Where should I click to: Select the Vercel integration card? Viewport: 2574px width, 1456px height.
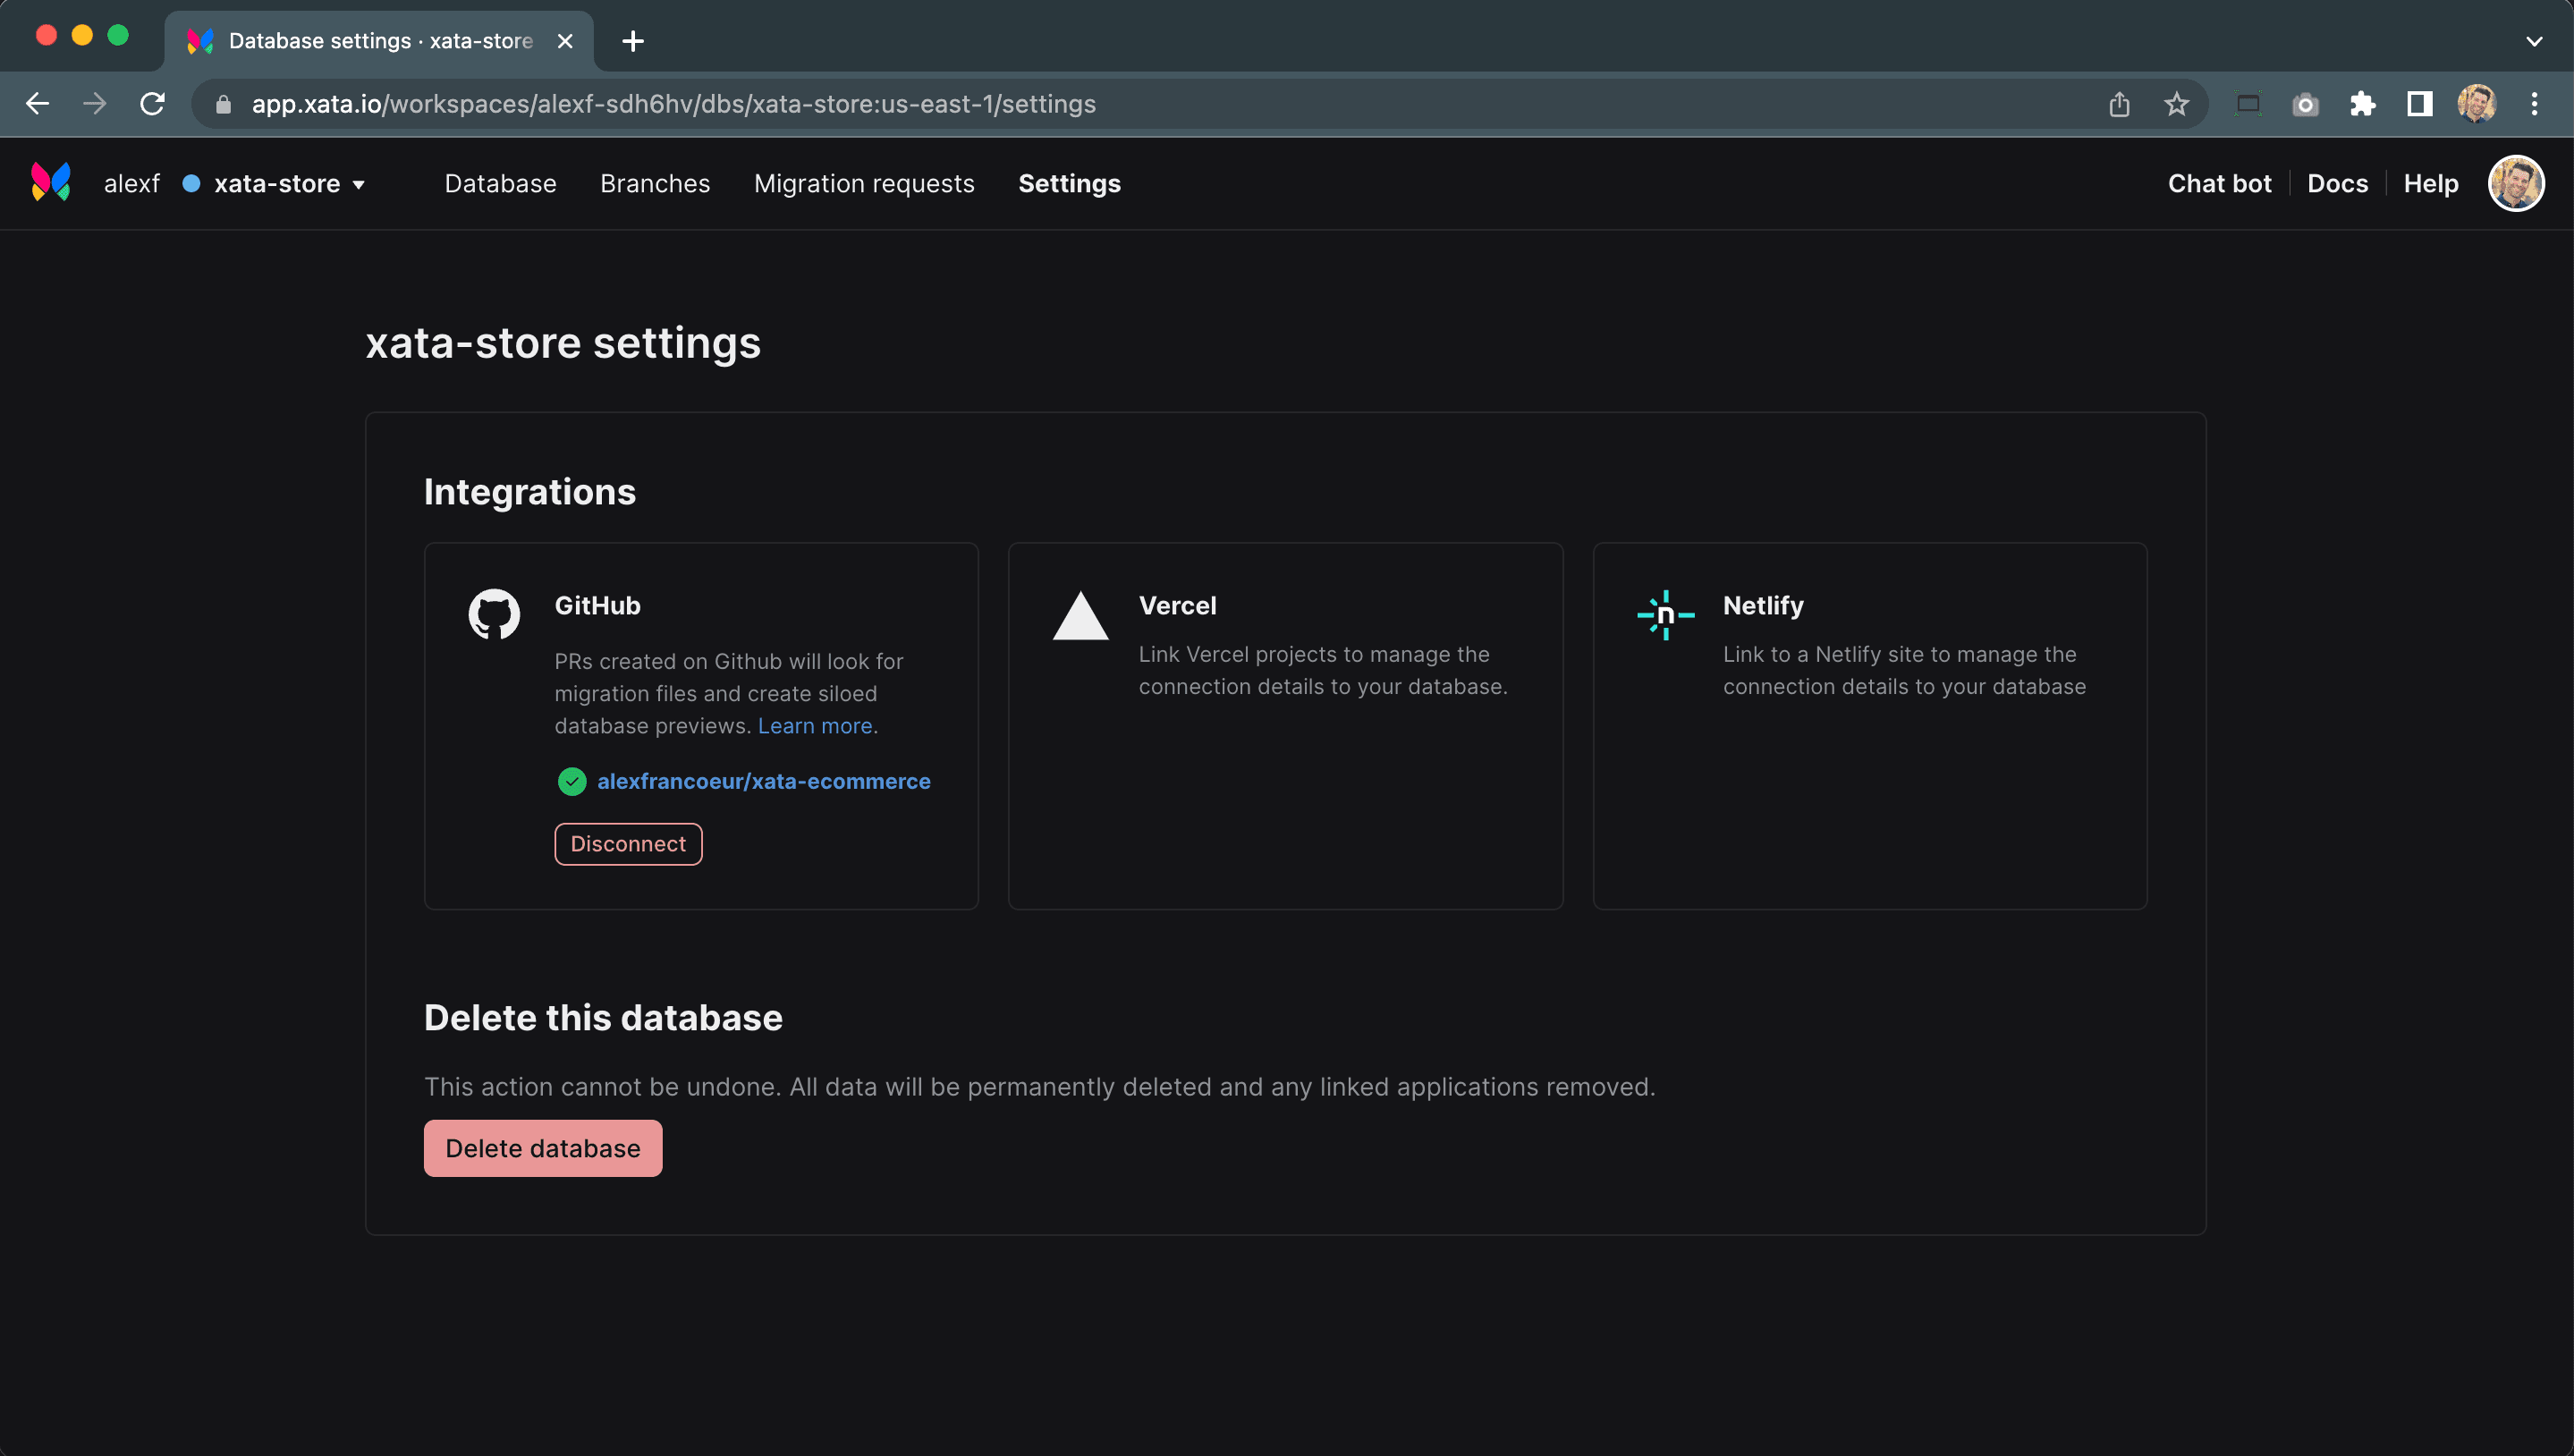tap(1285, 726)
